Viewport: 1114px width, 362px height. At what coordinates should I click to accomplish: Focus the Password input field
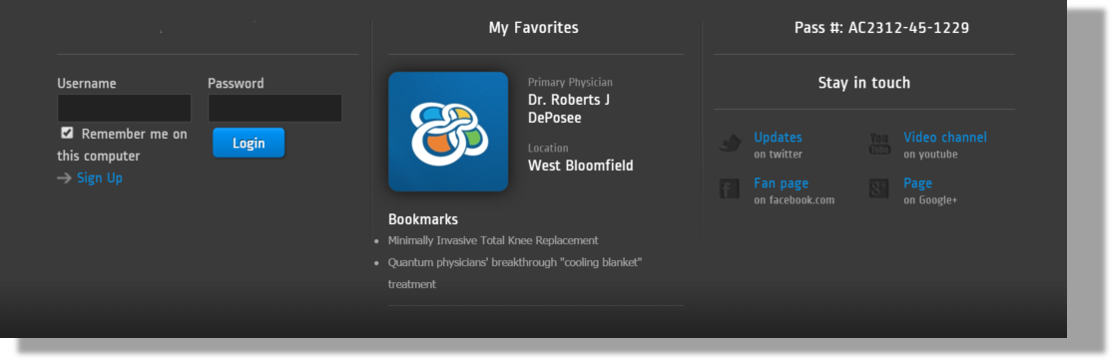274,108
